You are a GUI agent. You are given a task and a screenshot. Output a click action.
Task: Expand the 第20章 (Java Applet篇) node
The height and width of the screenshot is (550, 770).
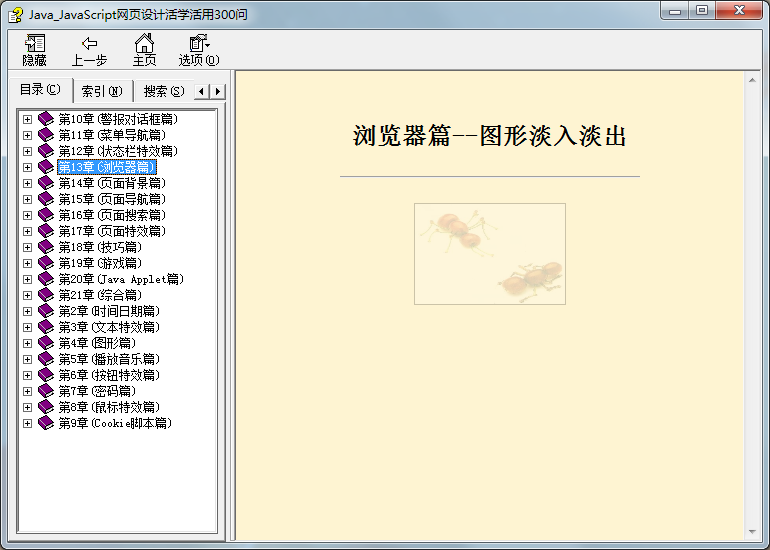tap(28, 279)
